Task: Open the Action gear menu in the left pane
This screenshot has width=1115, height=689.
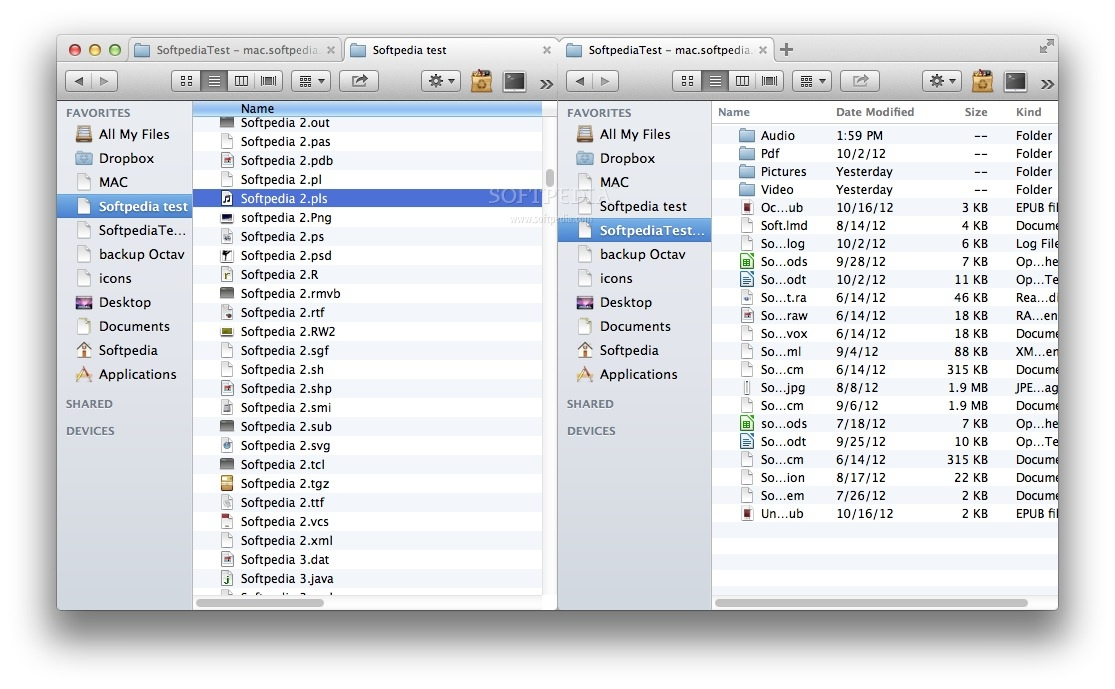Action: (441, 81)
